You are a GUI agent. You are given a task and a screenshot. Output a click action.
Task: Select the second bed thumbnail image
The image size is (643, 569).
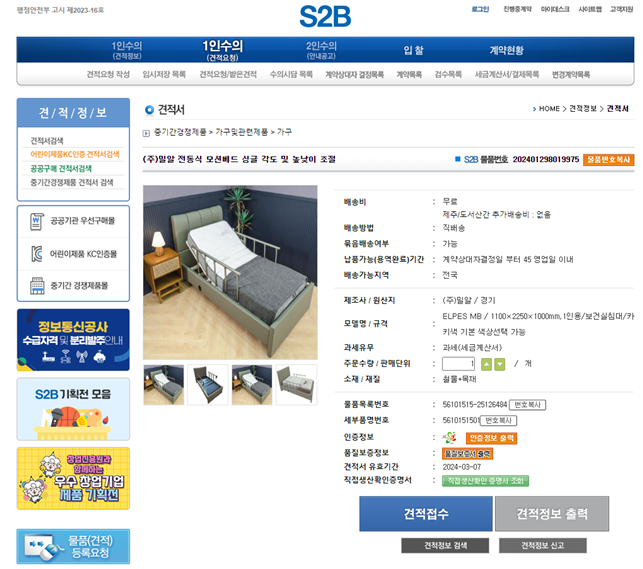pyautogui.click(x=208, y=385)
